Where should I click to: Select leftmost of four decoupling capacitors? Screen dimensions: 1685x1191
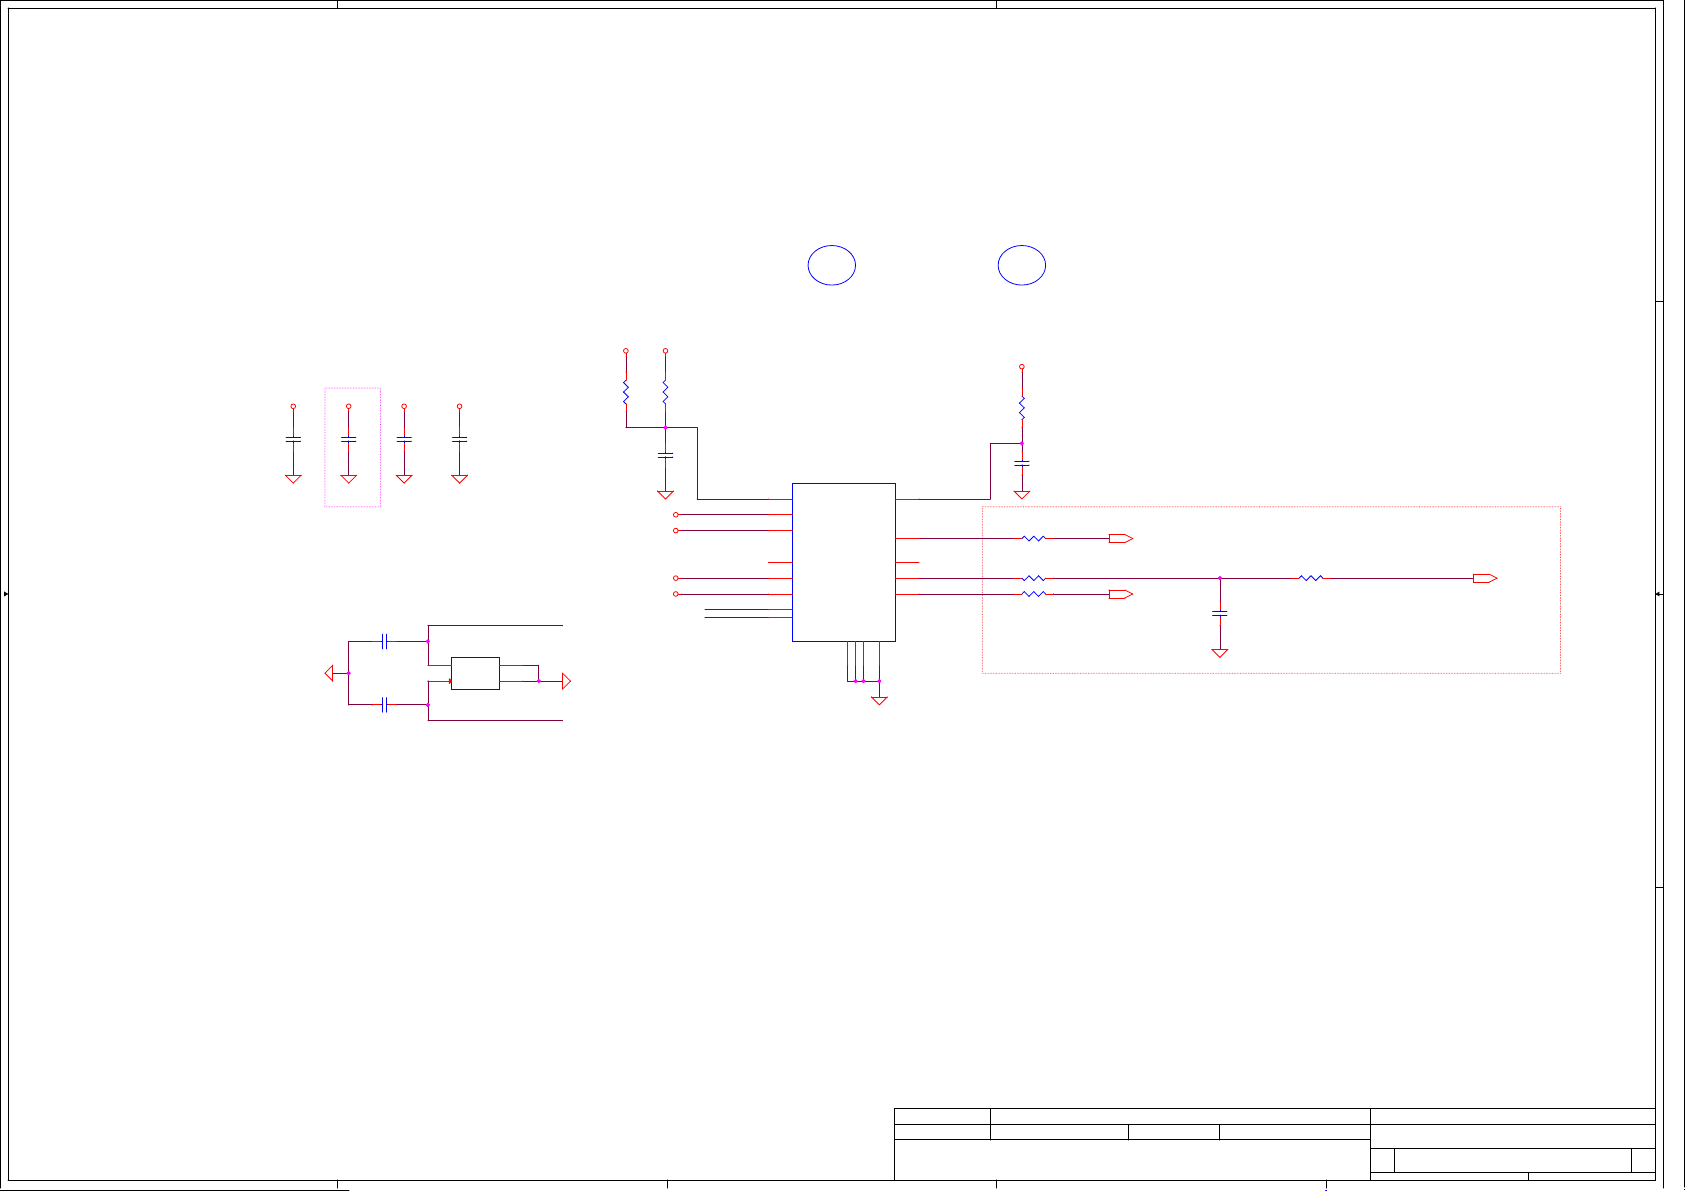pos(293,439)
